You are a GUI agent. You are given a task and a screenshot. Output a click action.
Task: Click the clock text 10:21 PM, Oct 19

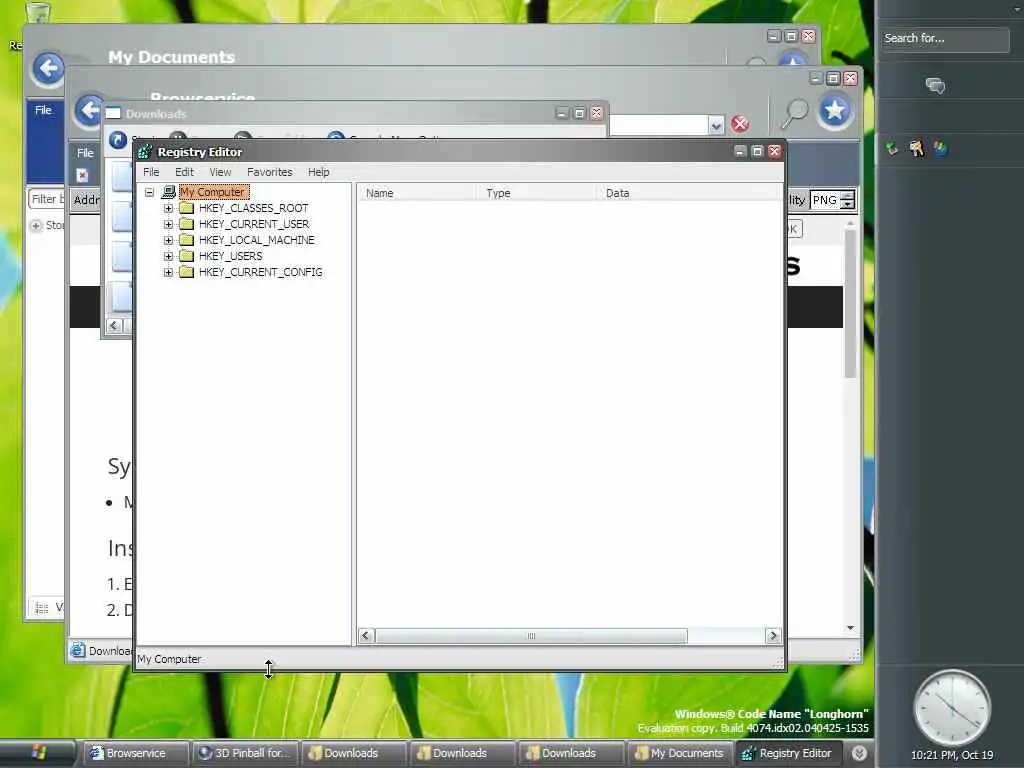pyautogui.click(x=952, y=755)
